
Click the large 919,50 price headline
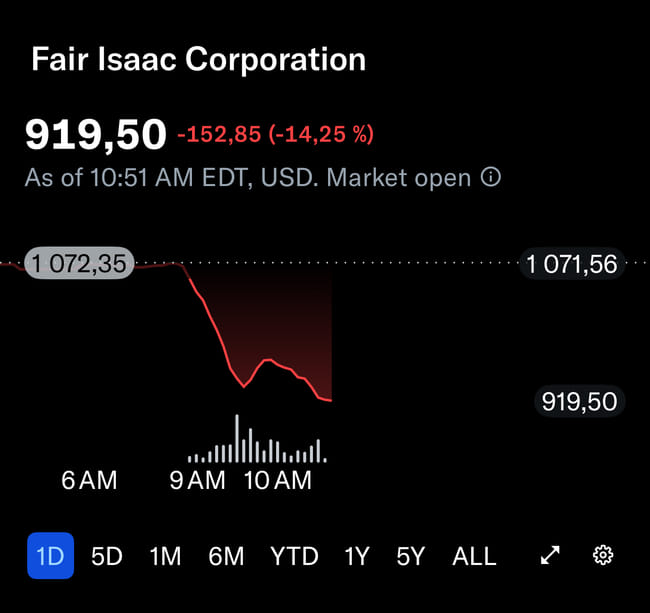95,134
